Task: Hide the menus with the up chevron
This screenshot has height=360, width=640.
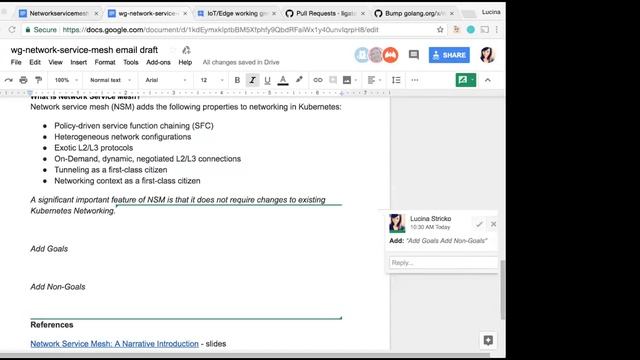Action: point(487,80)
